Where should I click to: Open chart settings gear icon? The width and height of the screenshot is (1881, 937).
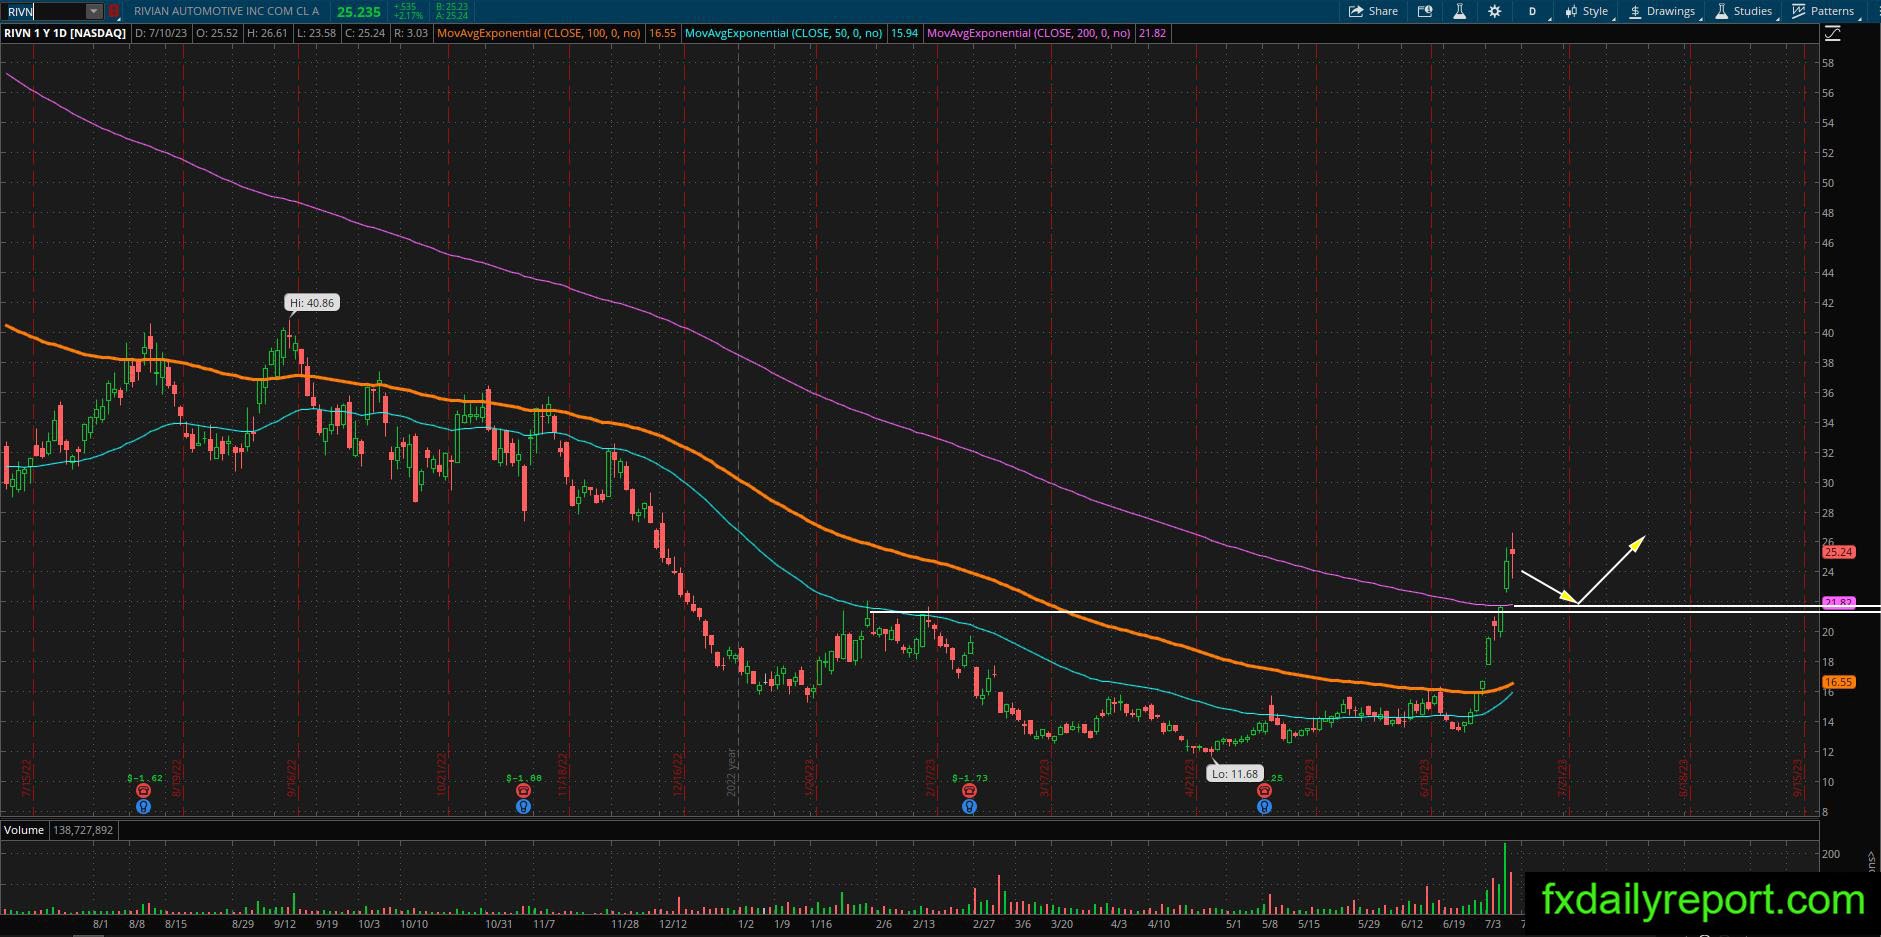pyautogui.click(x=1494, y=11)
